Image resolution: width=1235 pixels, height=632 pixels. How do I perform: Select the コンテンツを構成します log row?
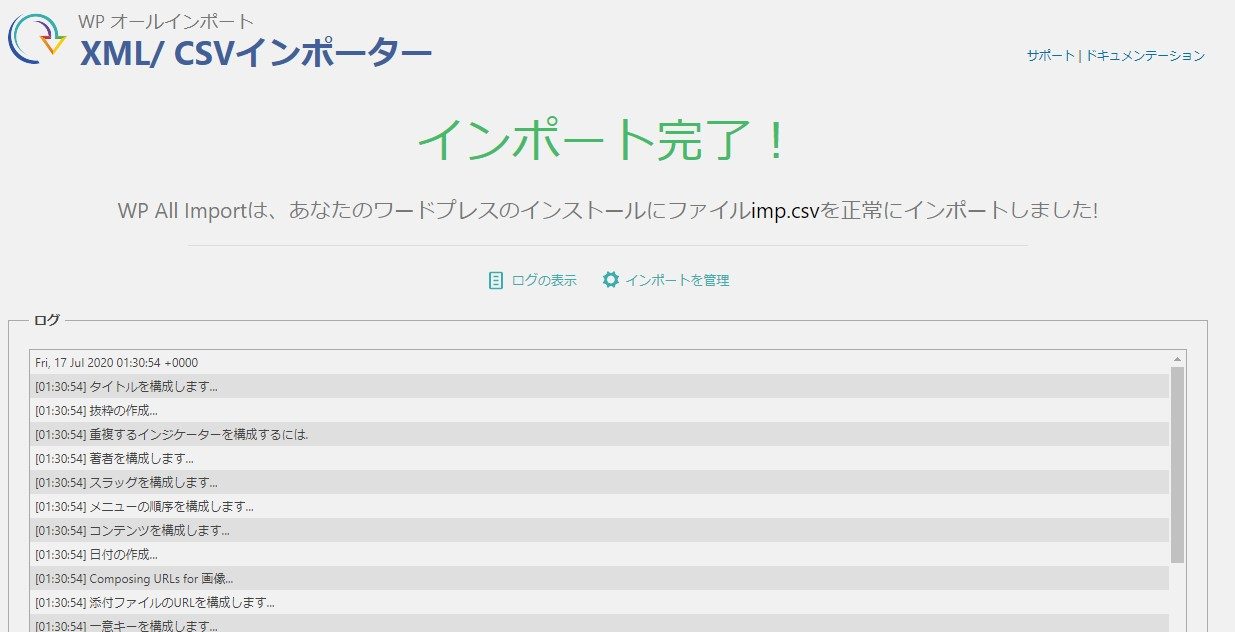599,530
